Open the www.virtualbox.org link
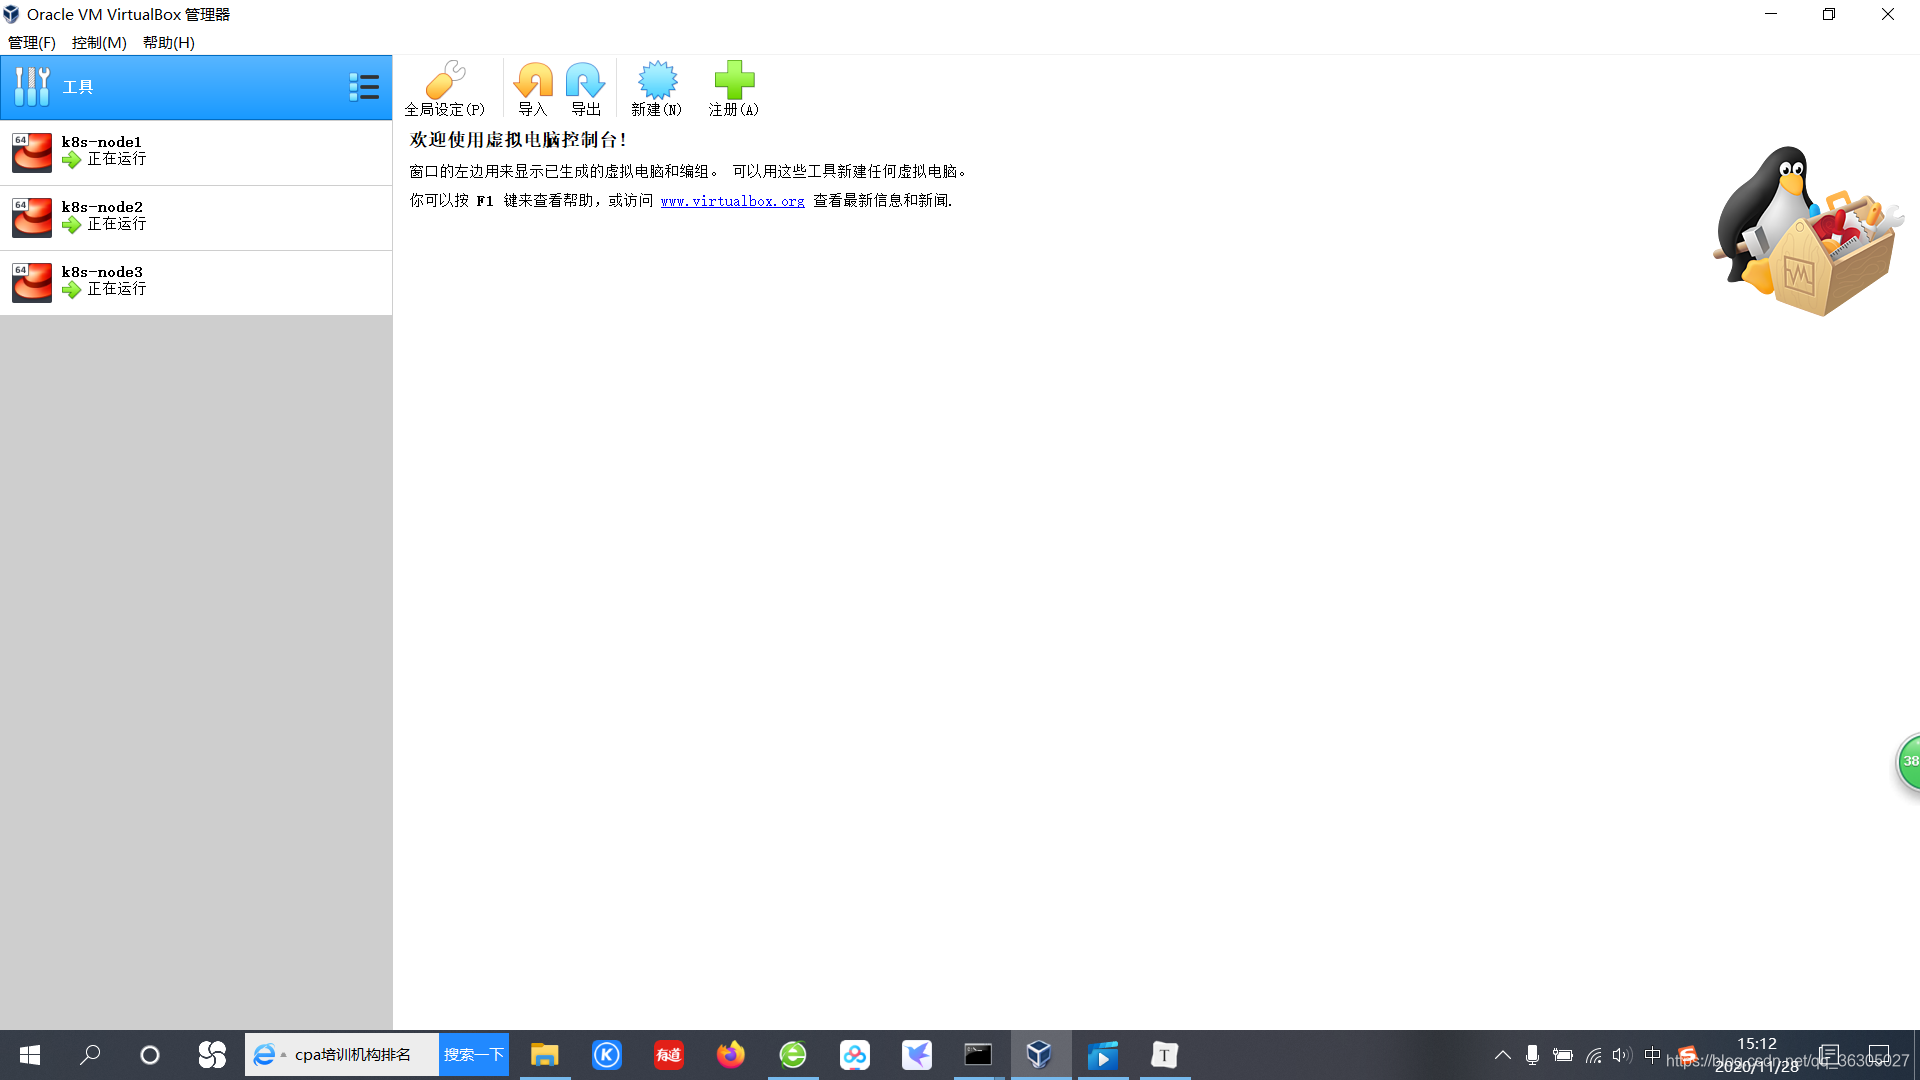 (732, 201)
